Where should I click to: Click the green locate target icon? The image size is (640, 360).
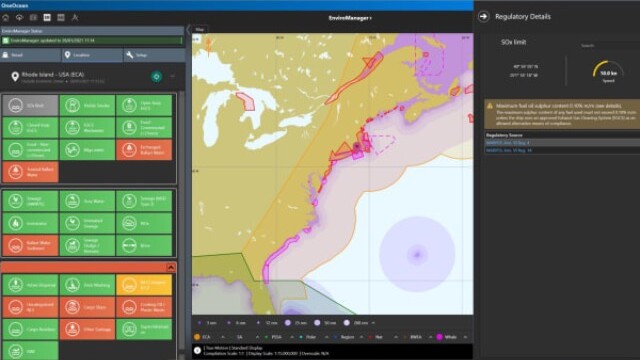pos(156,76)
